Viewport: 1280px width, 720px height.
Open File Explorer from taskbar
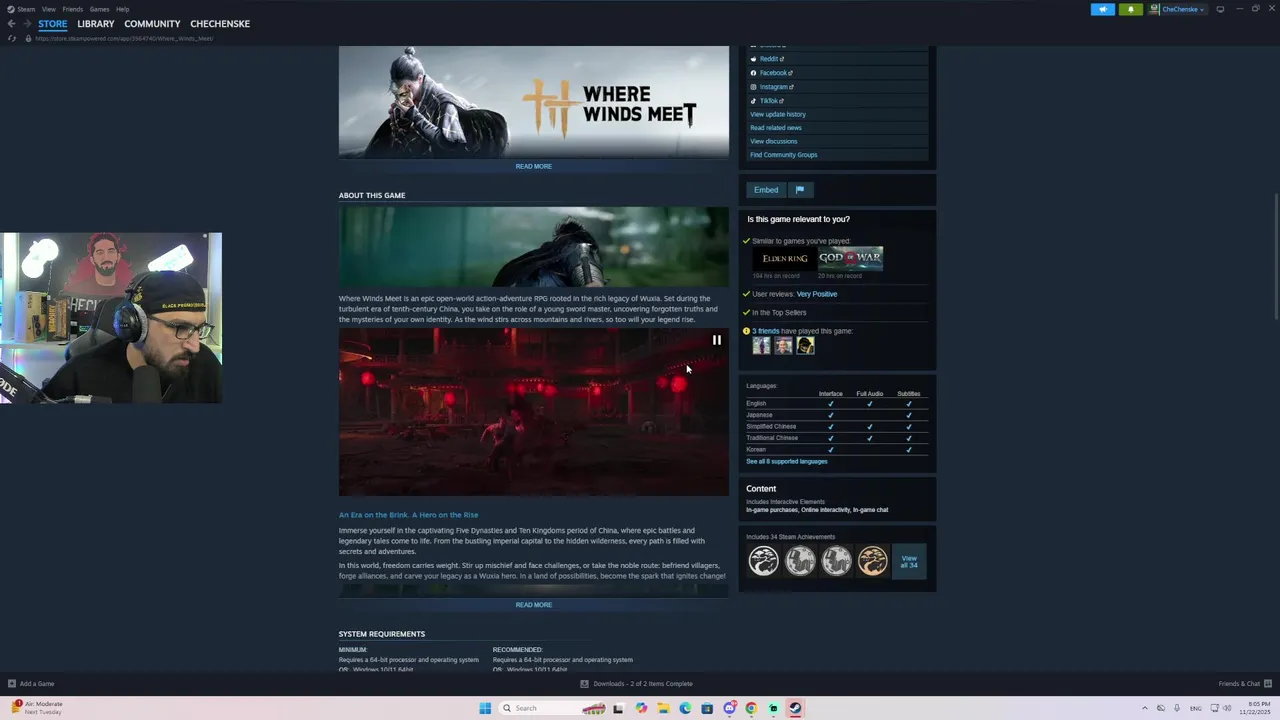coord(663,708)
